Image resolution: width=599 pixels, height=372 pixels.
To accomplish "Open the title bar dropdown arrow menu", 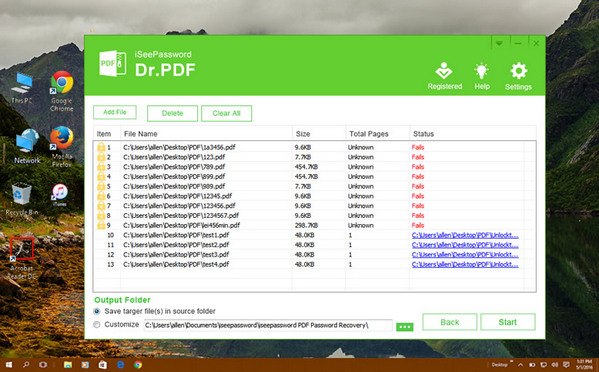I will tap(499, 43).
